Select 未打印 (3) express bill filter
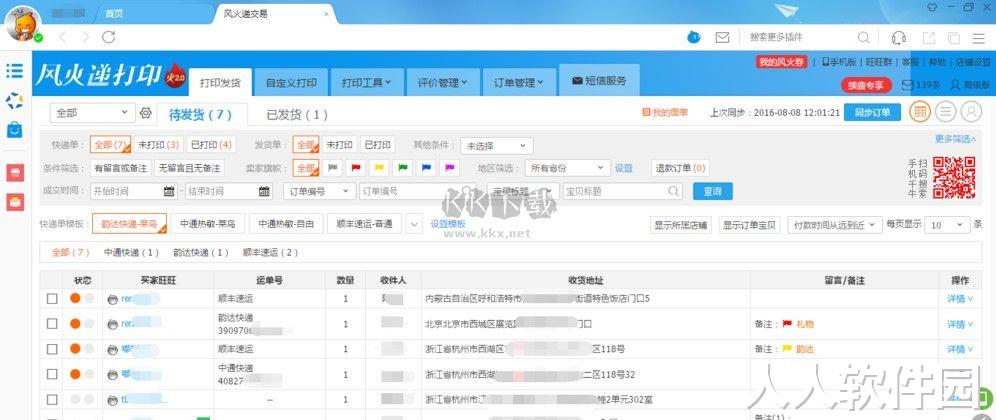 pyautogui.click(x=158, y=145)
